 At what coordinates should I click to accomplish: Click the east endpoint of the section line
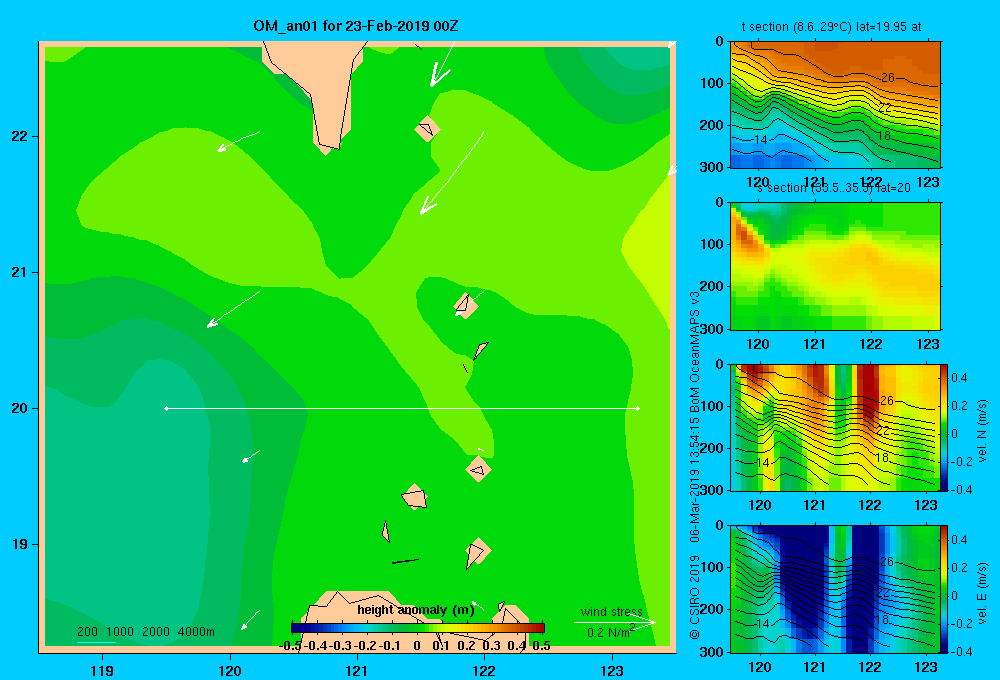[x=638, y=408]
